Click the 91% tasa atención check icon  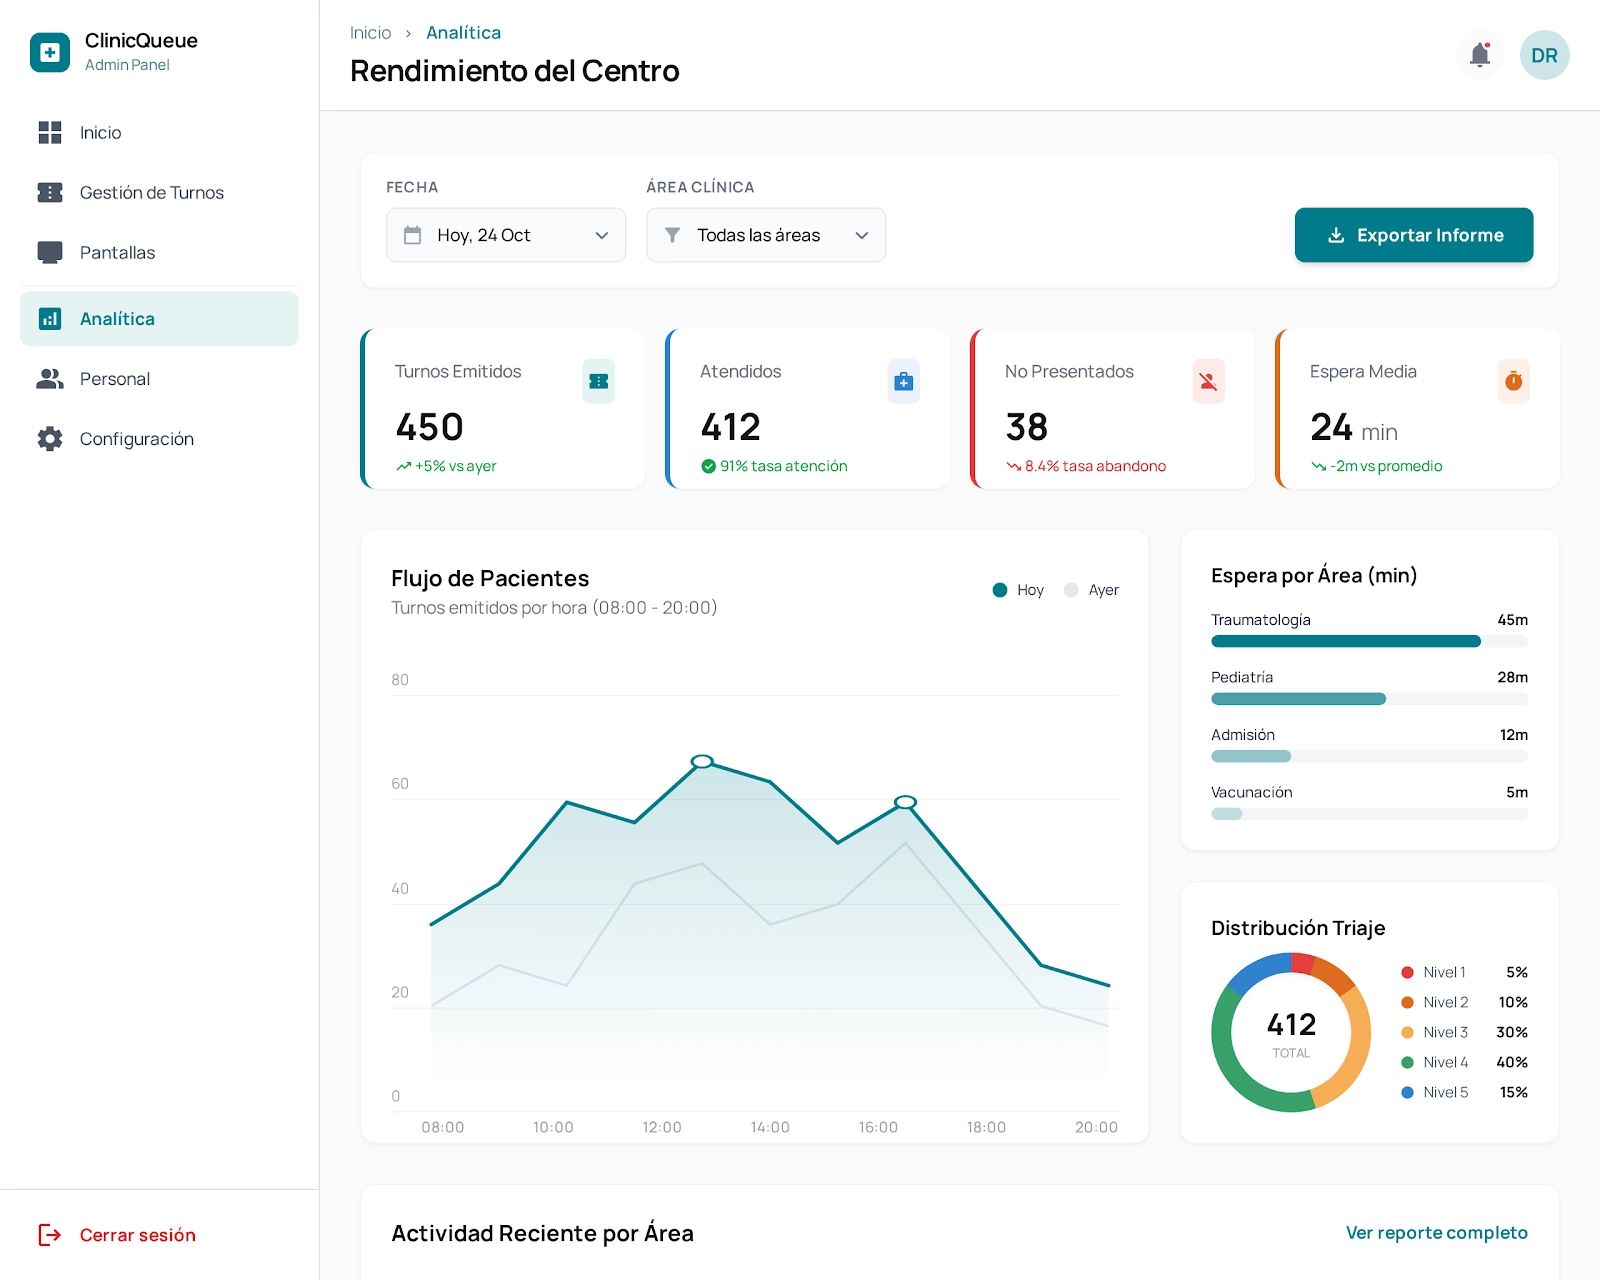click(708, 466)
